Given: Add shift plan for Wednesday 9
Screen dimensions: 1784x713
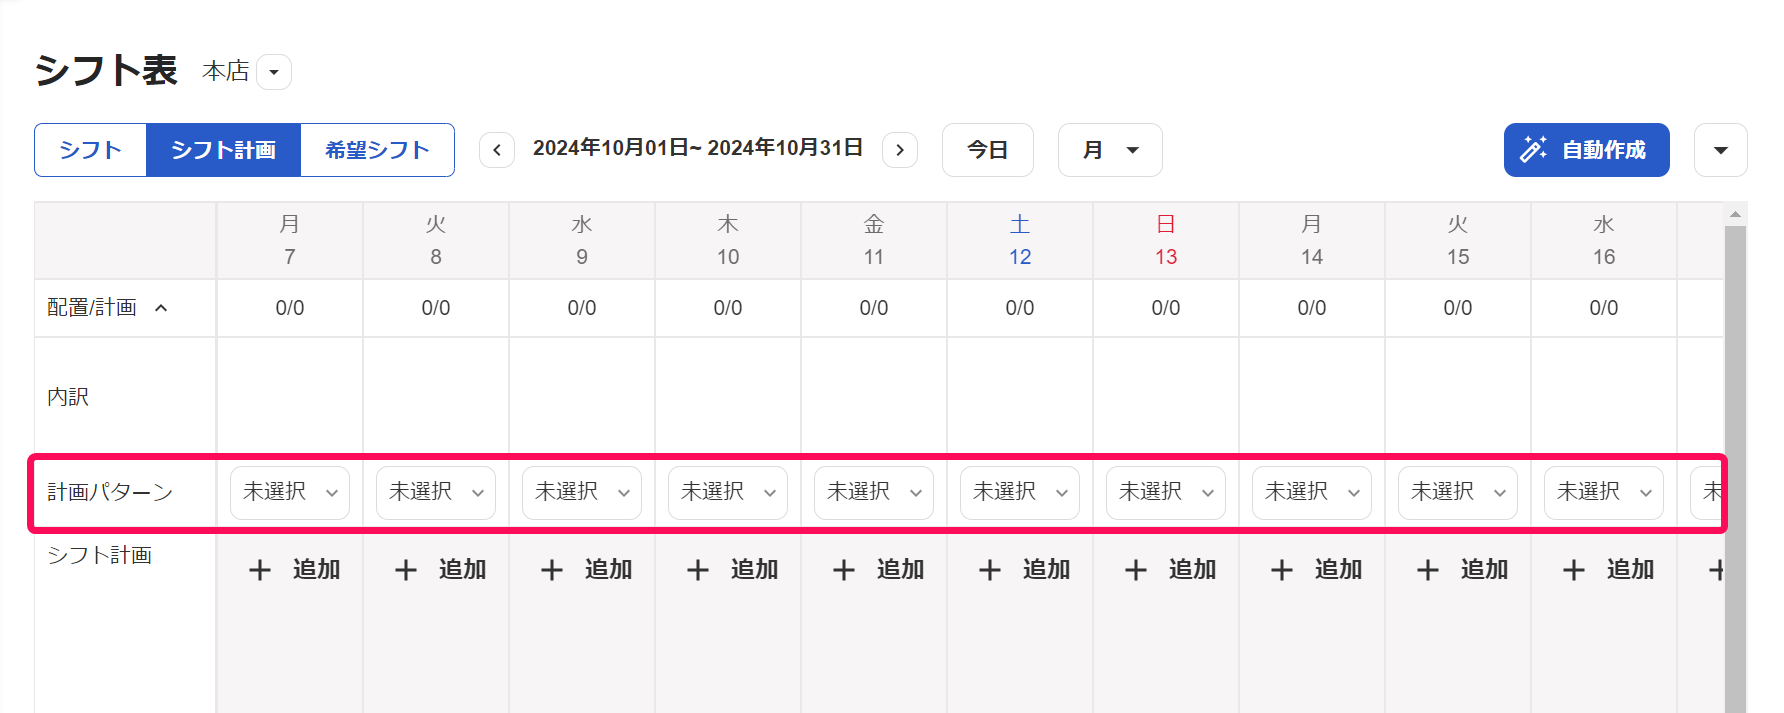Looking at the screenshot, I should tap(586, 569).
